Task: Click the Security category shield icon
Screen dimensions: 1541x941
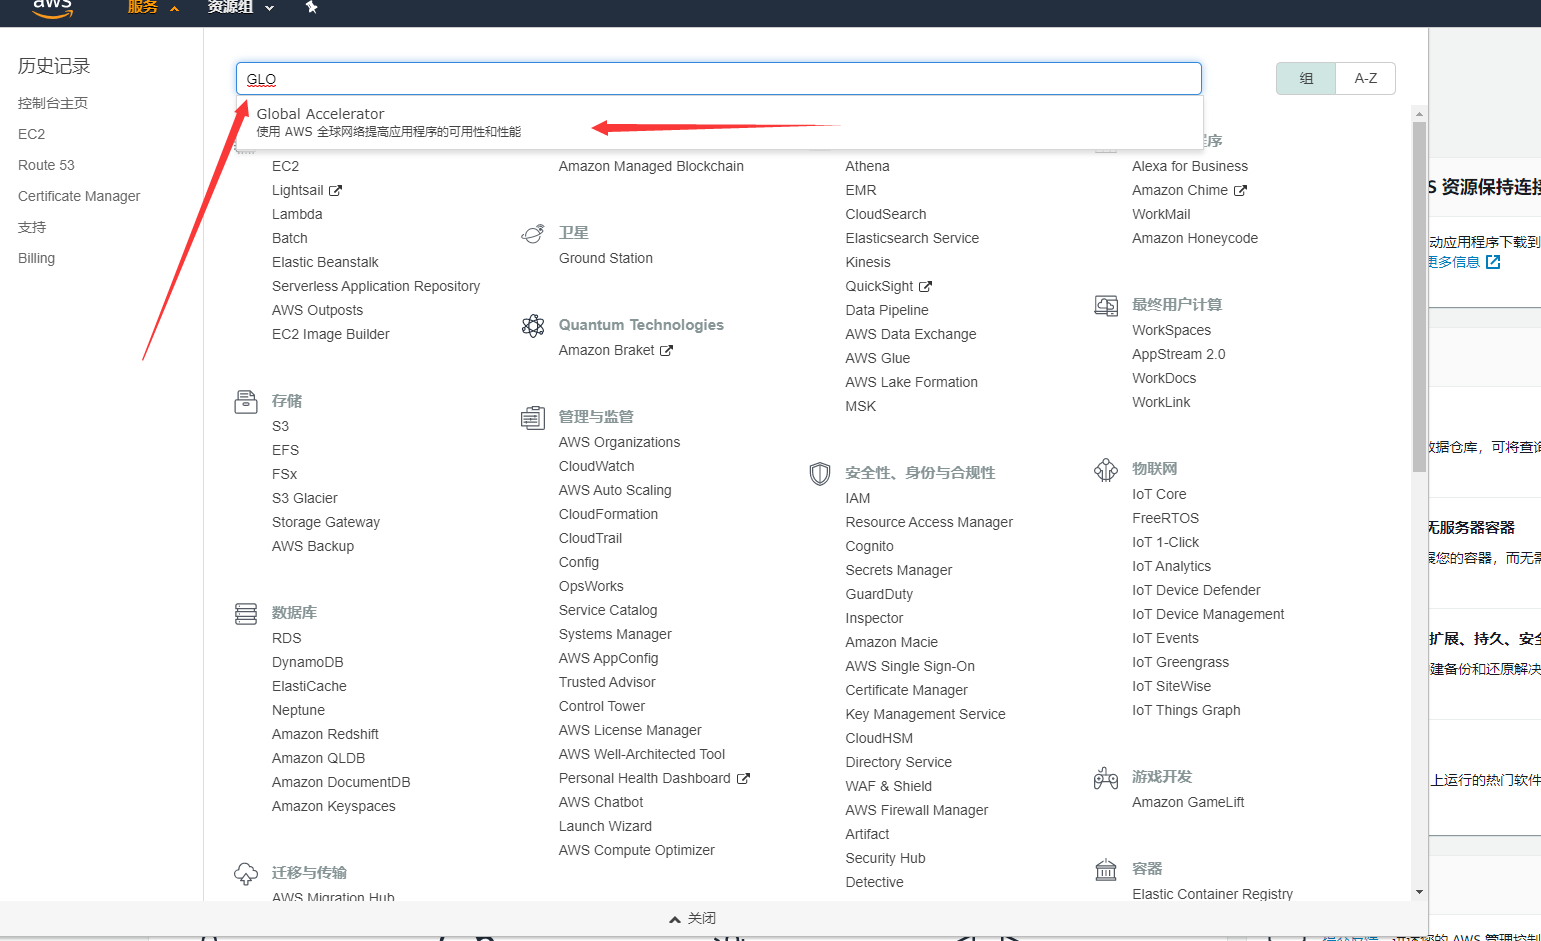Action: coord(820,473)
